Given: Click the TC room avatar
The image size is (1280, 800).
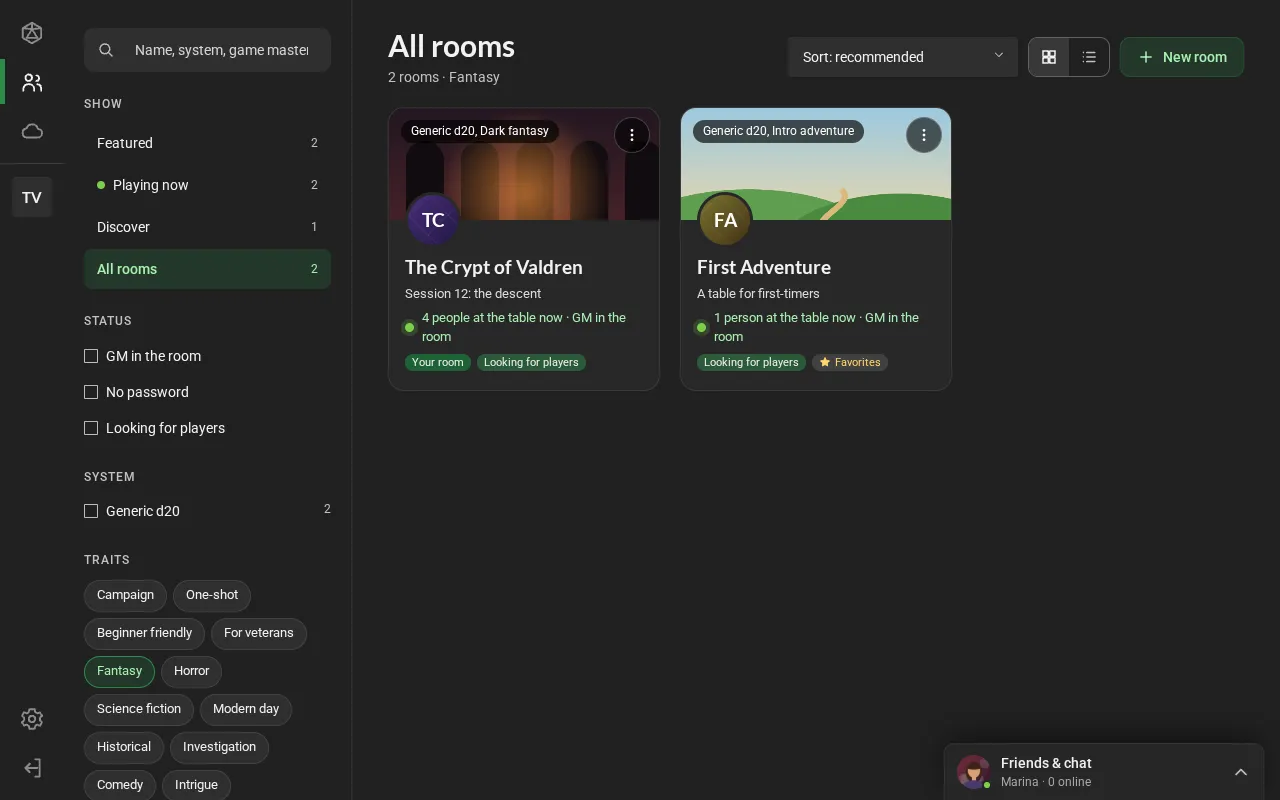Looking at the screenshot, I should coord(433,220).
